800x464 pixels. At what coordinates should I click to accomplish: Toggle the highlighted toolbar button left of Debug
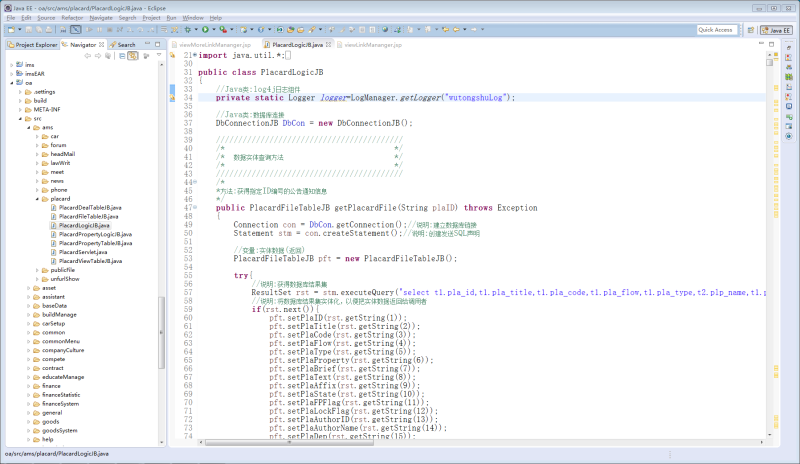76,30
